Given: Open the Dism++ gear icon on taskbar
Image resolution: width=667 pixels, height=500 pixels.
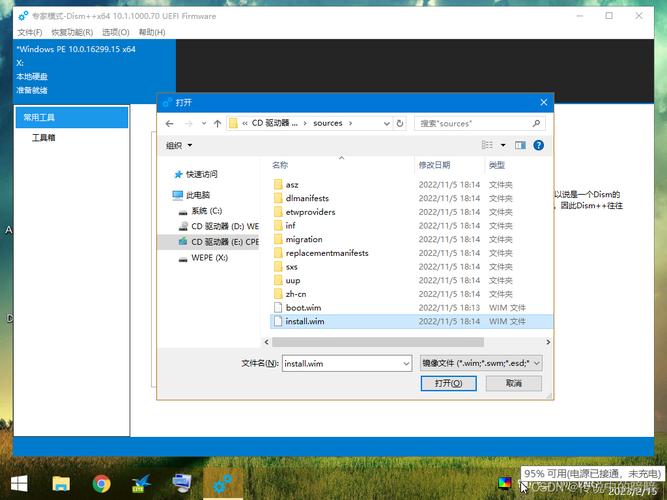Looking at the screenshot, I should [x=223, y=484].
